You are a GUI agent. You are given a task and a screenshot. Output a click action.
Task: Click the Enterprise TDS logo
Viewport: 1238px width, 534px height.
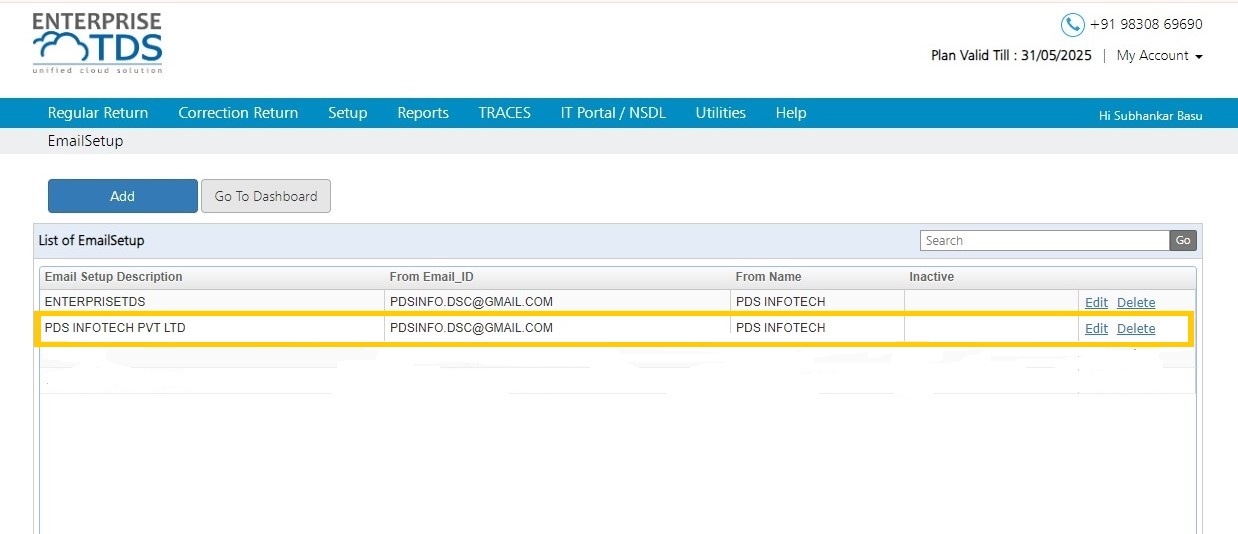pos(97,43)
